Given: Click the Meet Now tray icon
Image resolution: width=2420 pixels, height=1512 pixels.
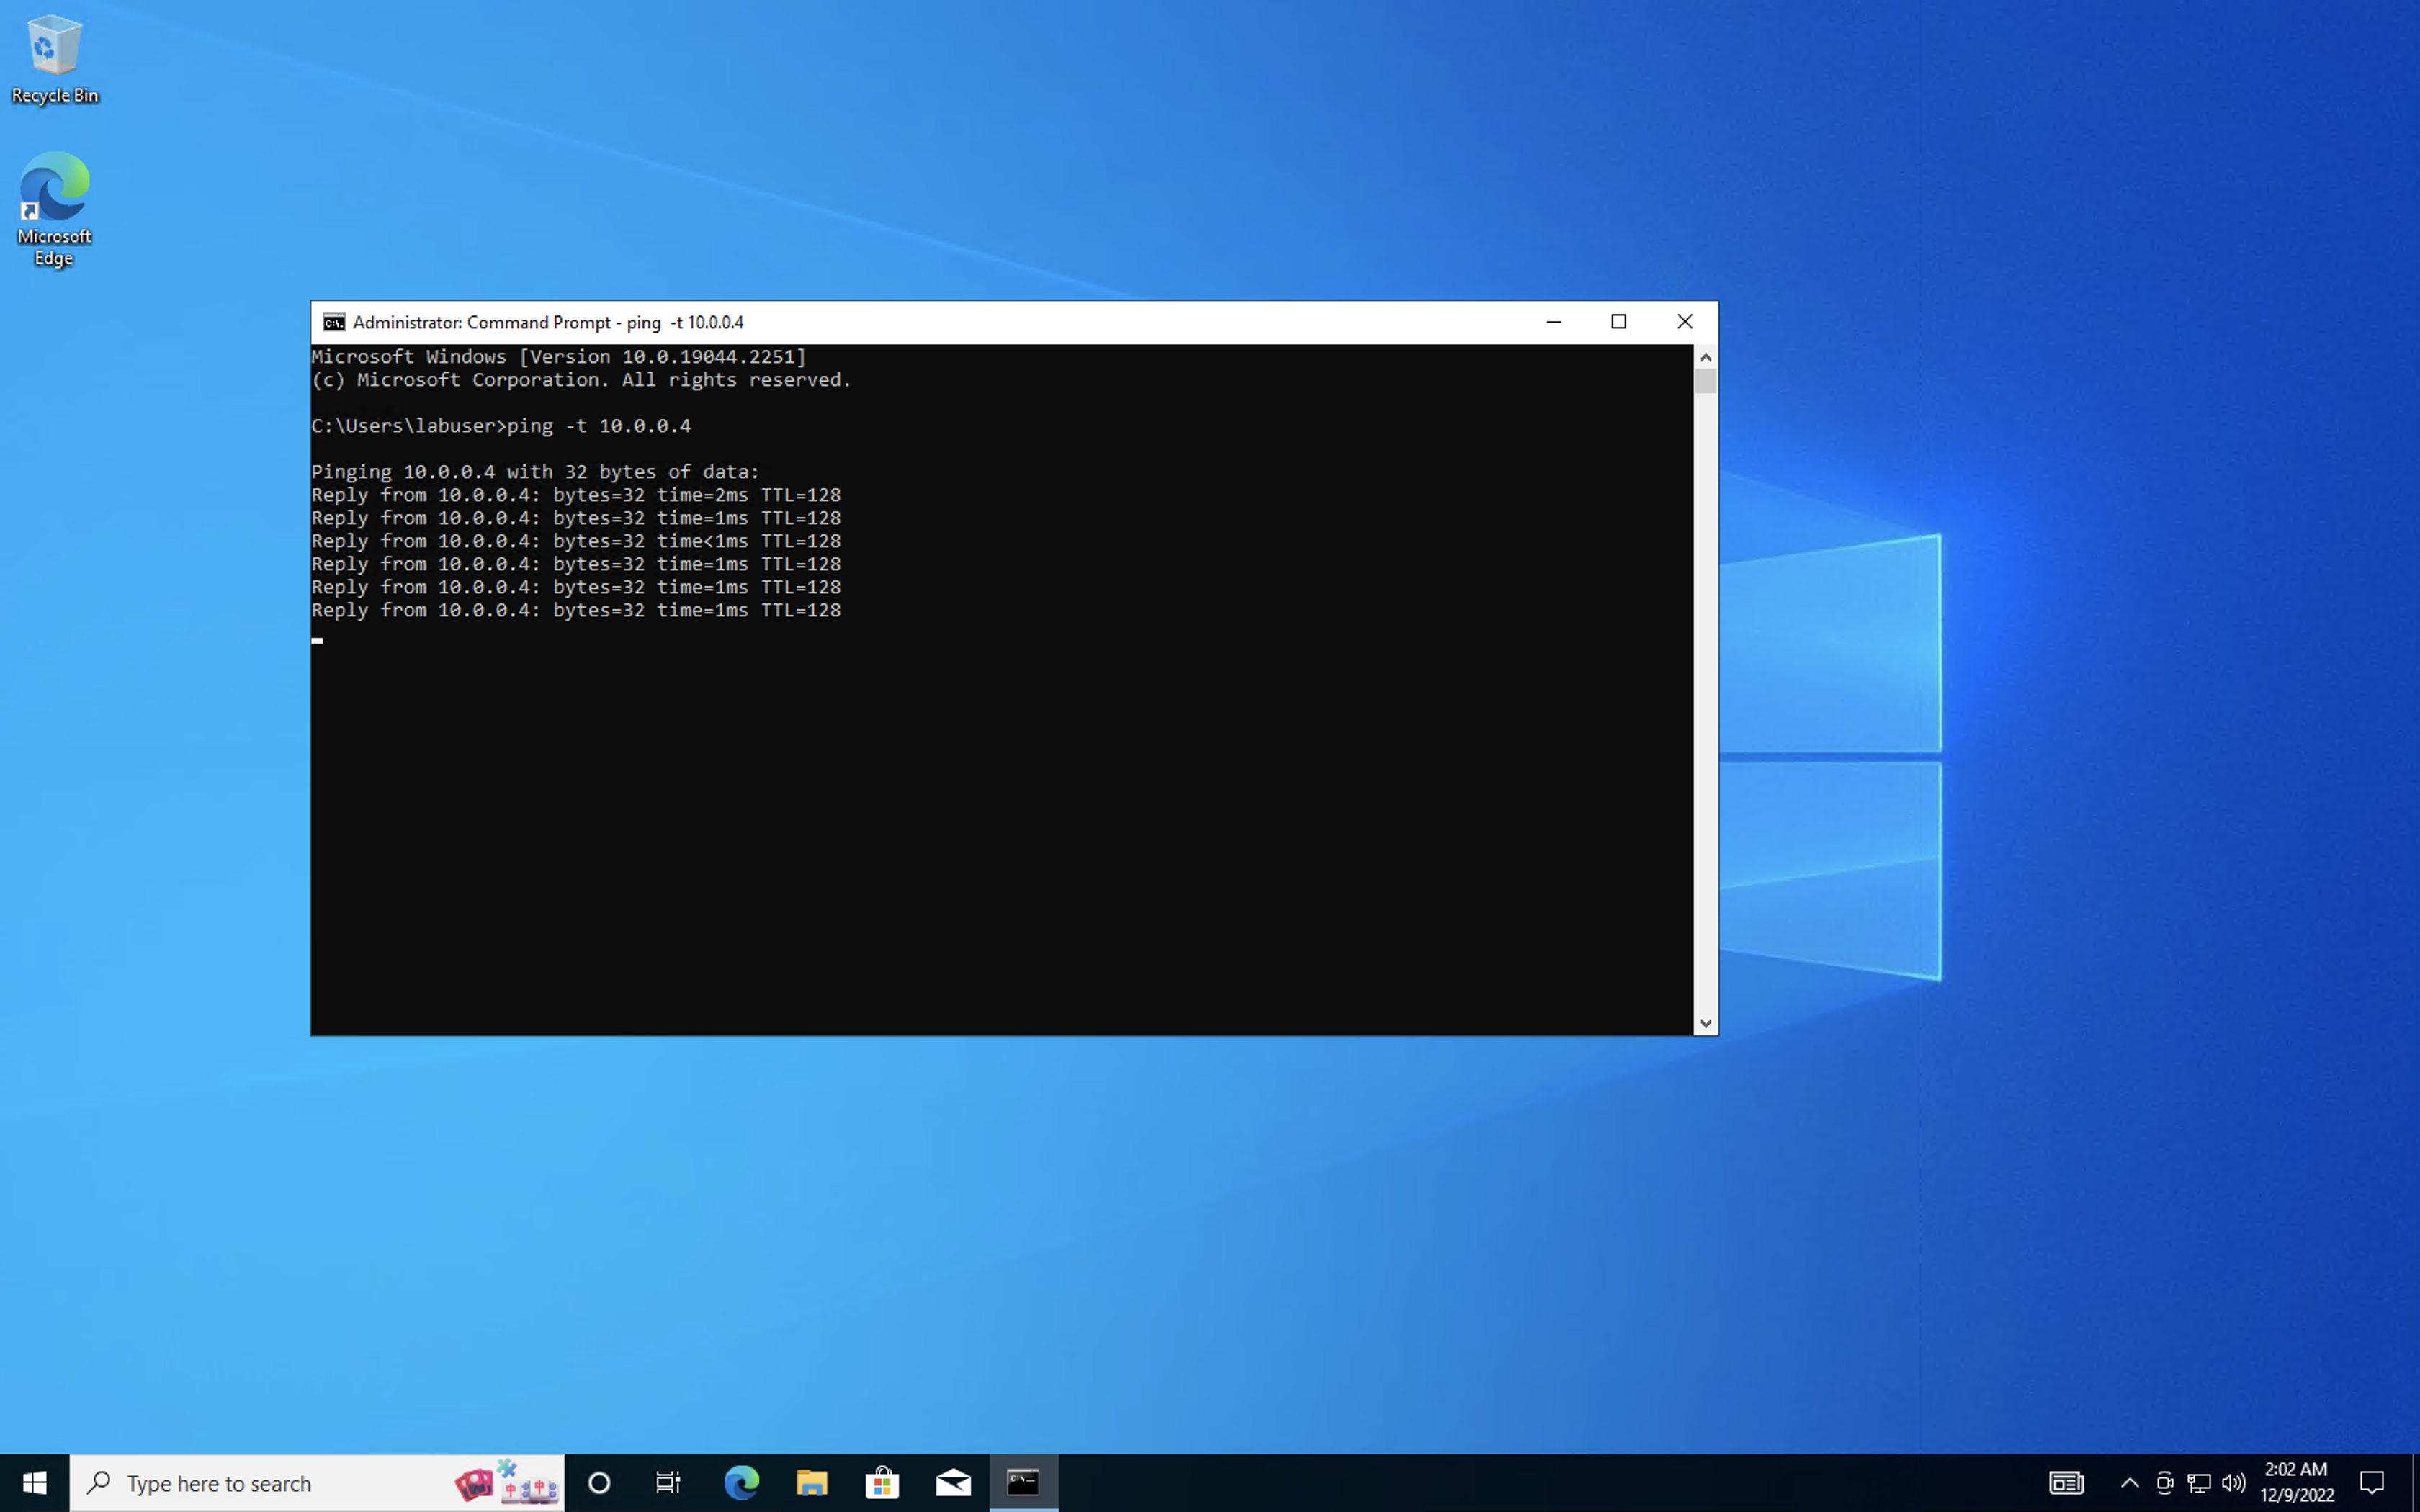Looking at the screenshot, I should click(2164, 1483).
